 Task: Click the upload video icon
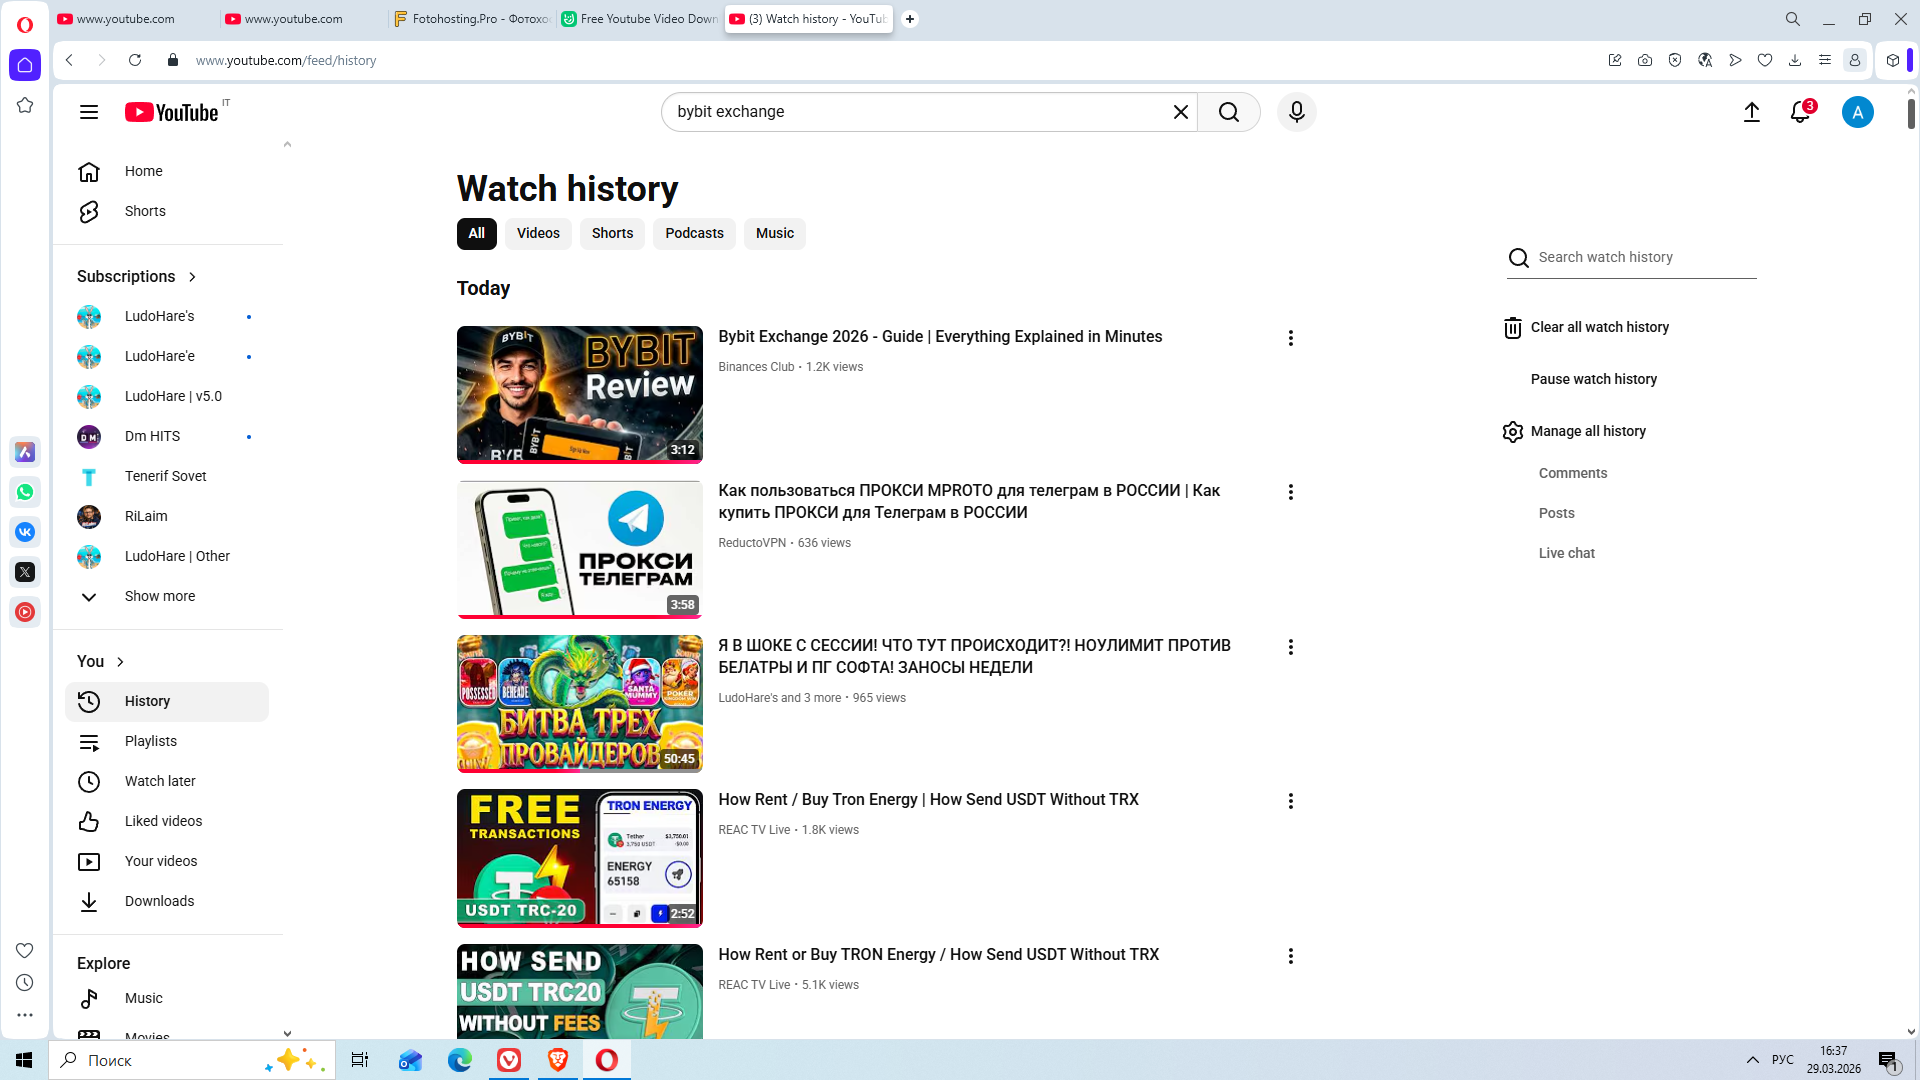pyautogui.click(x=1751, y=112)
